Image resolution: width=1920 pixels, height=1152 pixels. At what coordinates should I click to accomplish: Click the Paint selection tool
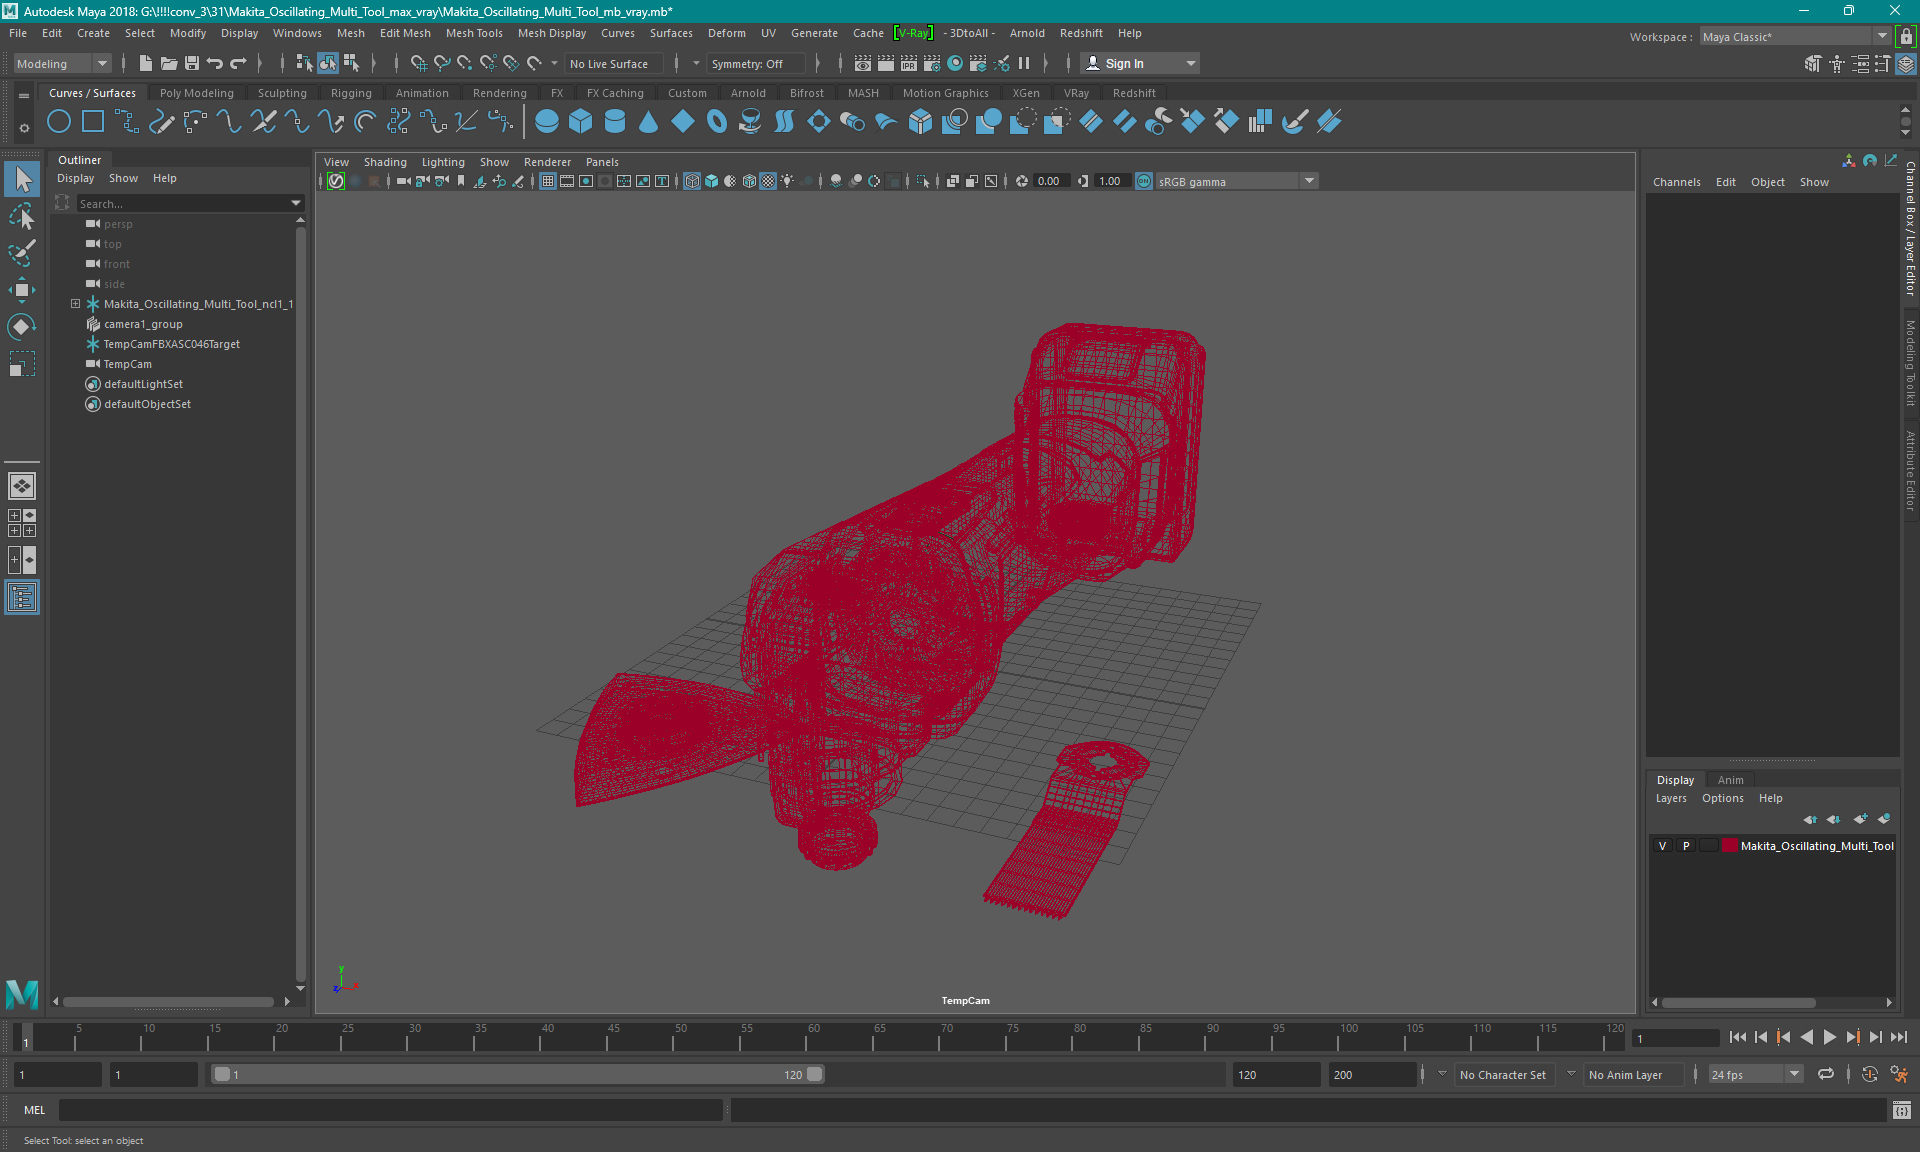coord(21,252)
